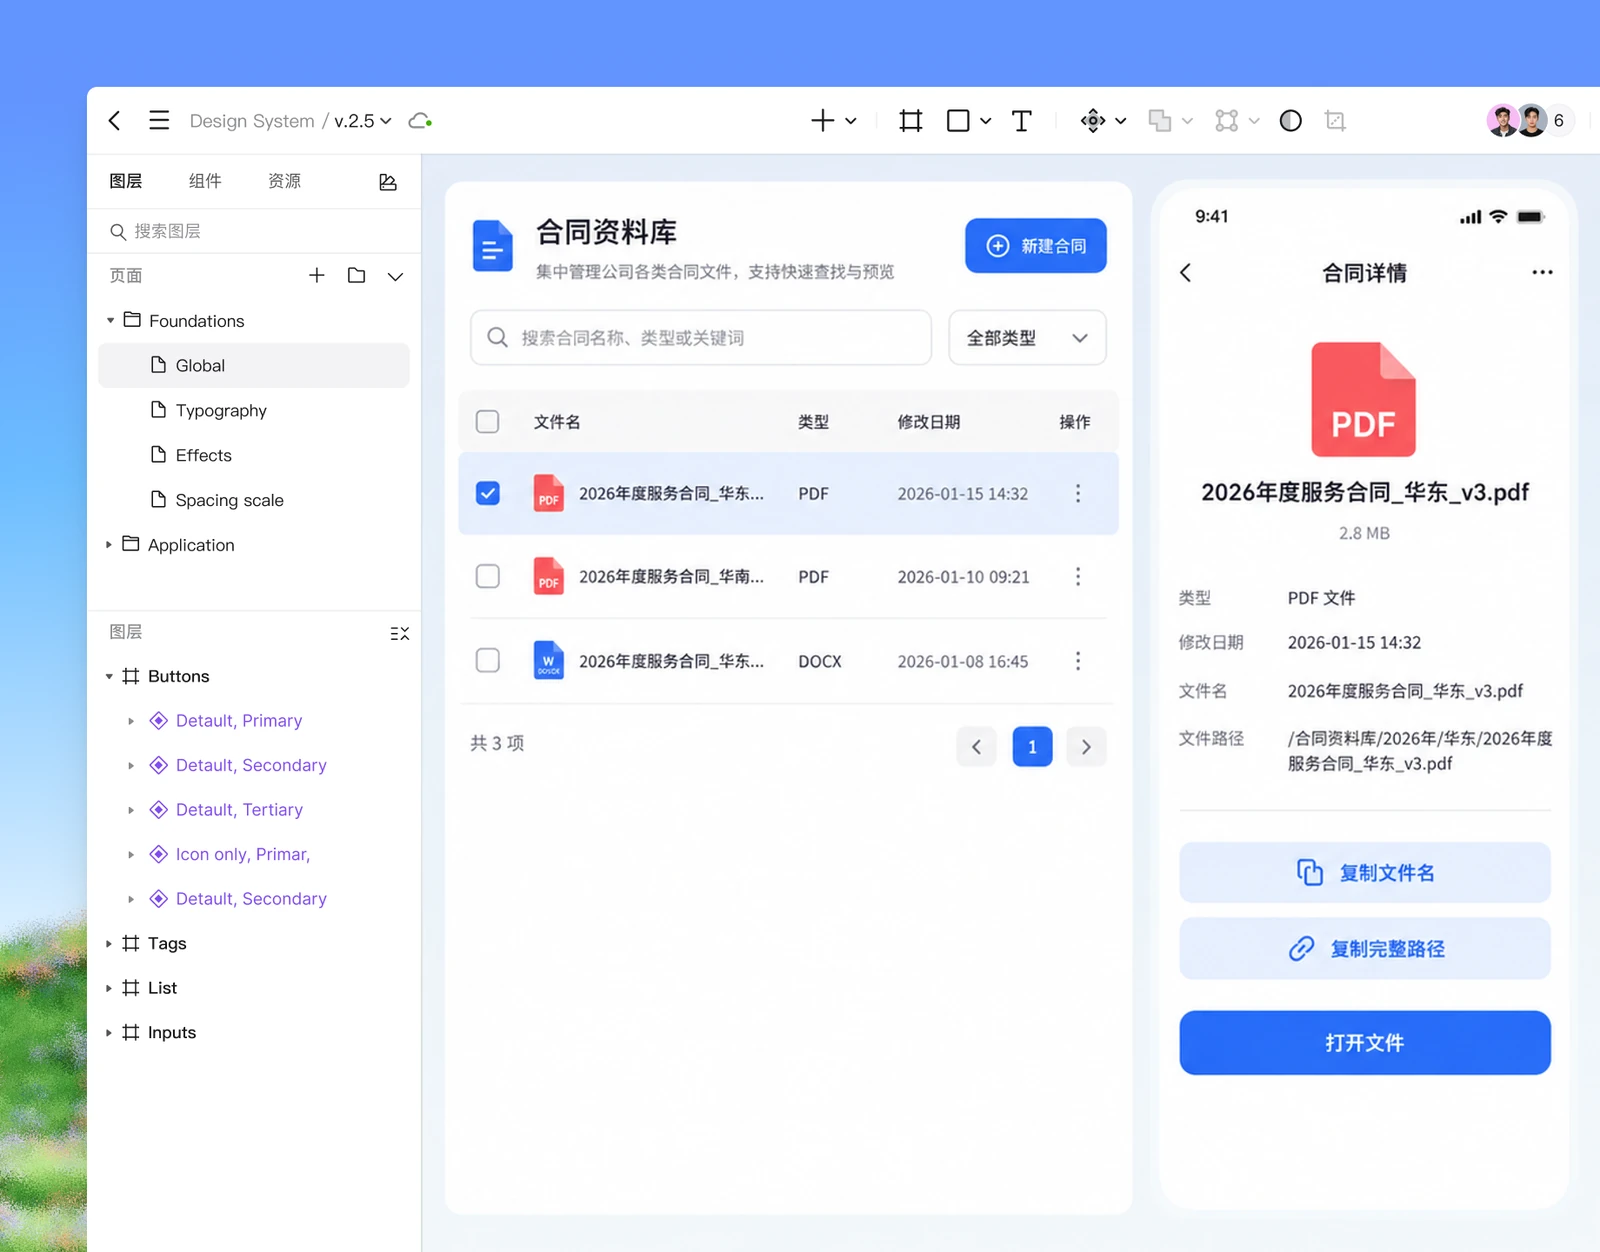Select the Text tool

(1021, 121)
